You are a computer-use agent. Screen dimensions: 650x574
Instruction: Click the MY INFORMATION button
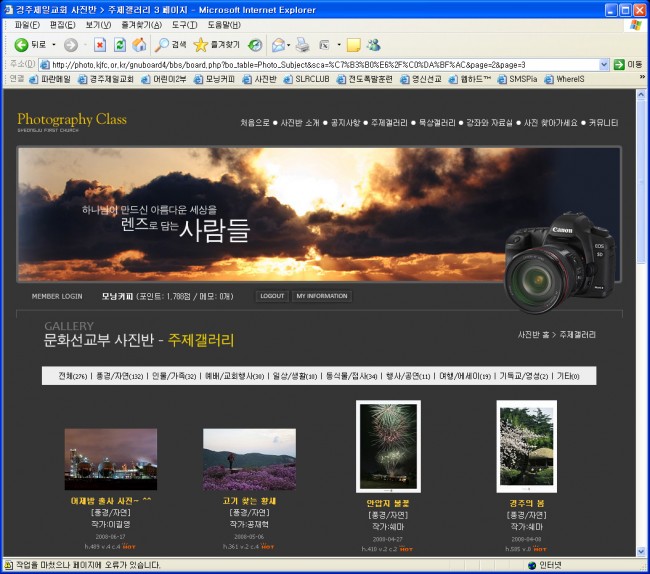coord(321,296)
